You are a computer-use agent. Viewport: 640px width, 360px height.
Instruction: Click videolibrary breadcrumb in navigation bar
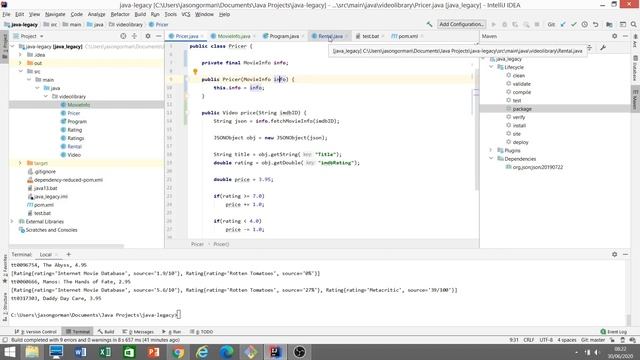click(126, 24)
